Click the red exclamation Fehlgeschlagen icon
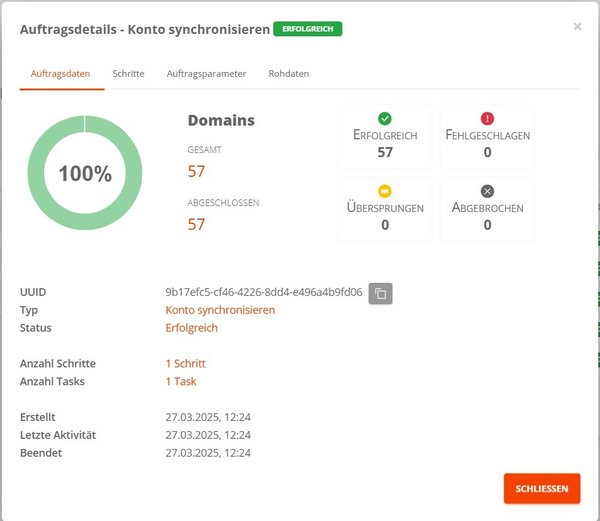This screenshot has width=600, height=521. (487, 118)
